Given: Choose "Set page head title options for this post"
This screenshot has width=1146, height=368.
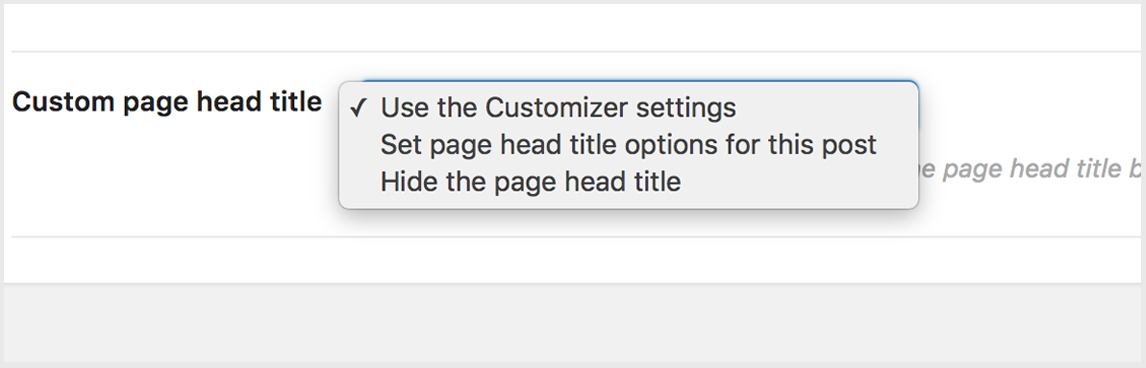Looking at the screenshot, I should [x=629, y=145].
